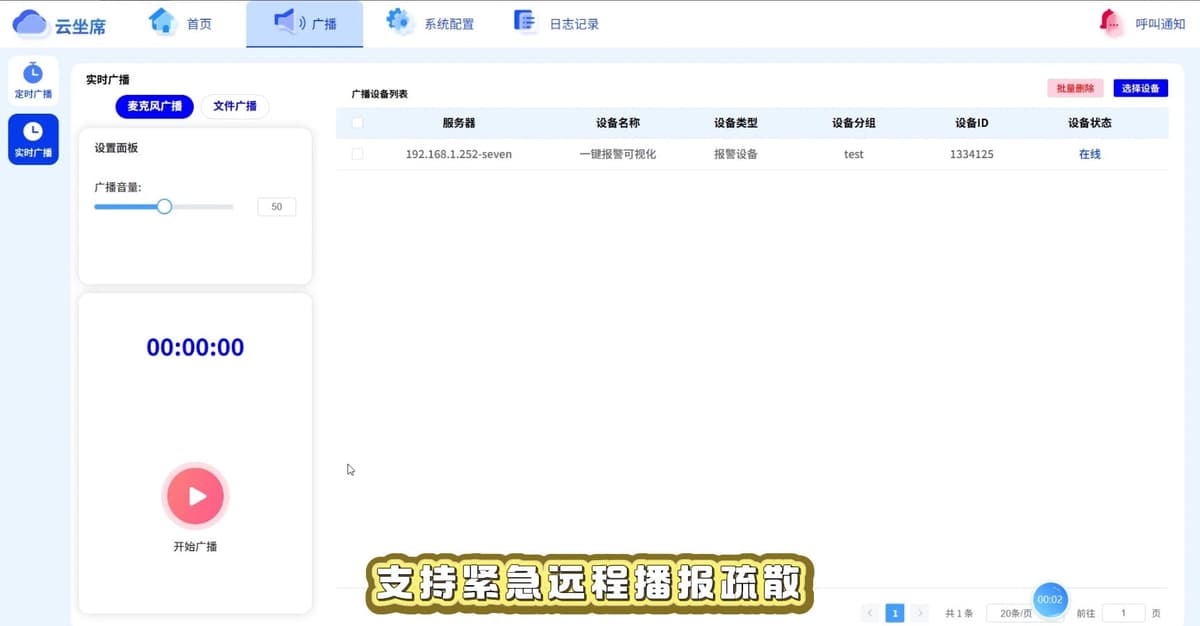The height and width of the screenshot is (626, 1200).
Task: Click the 广播设备列表 list title
Action: (x=379, y=94)
